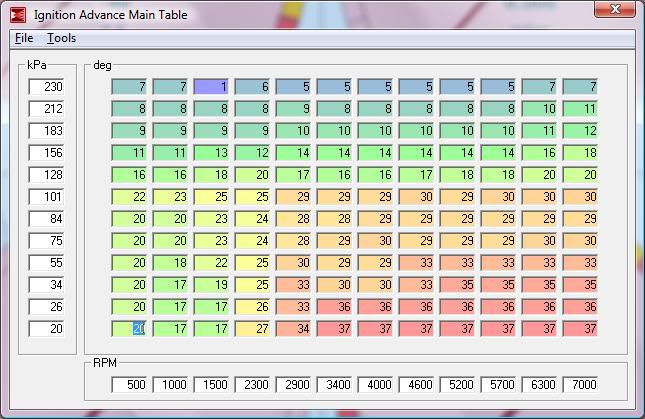Select advance cell at 84 kPa, 3400 RPM
This screenshot has height=419, width=645.
(334, 219)
